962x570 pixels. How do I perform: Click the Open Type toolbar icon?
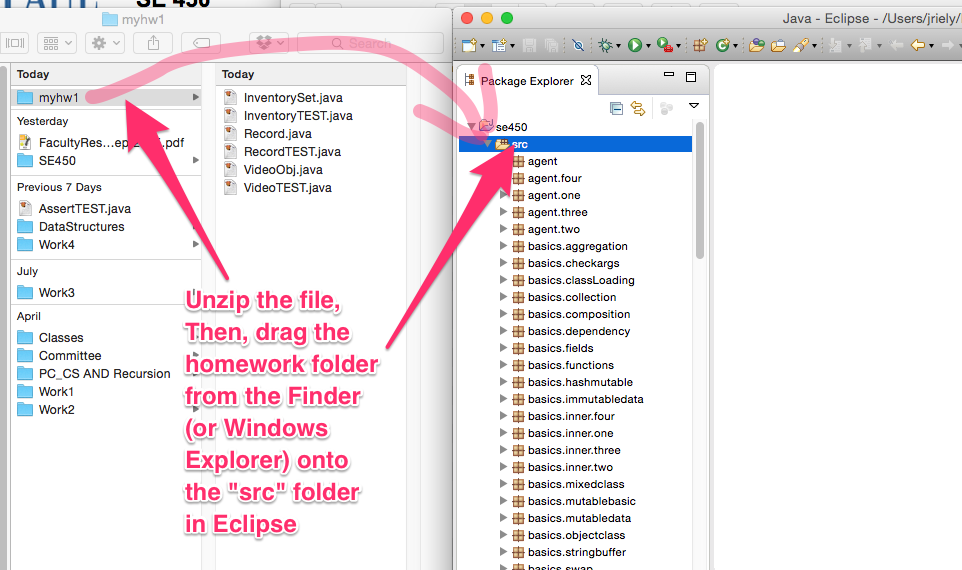[x=756, y=45]
